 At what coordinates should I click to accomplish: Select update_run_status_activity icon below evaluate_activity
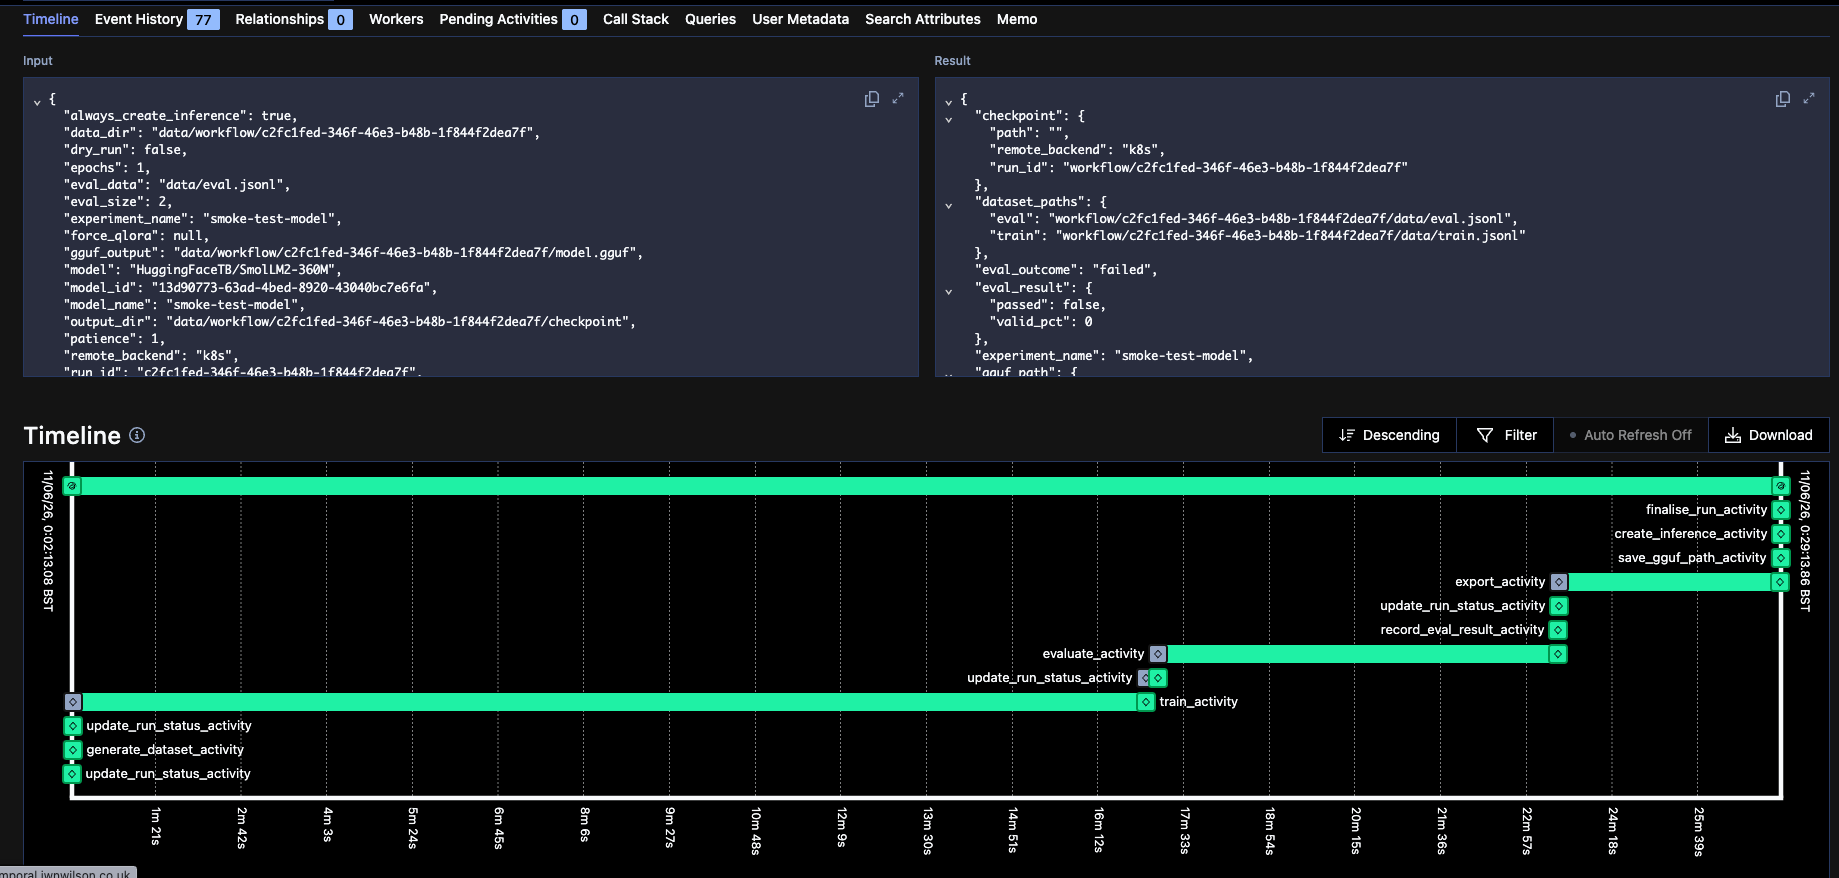click(x=1158, y=678)
